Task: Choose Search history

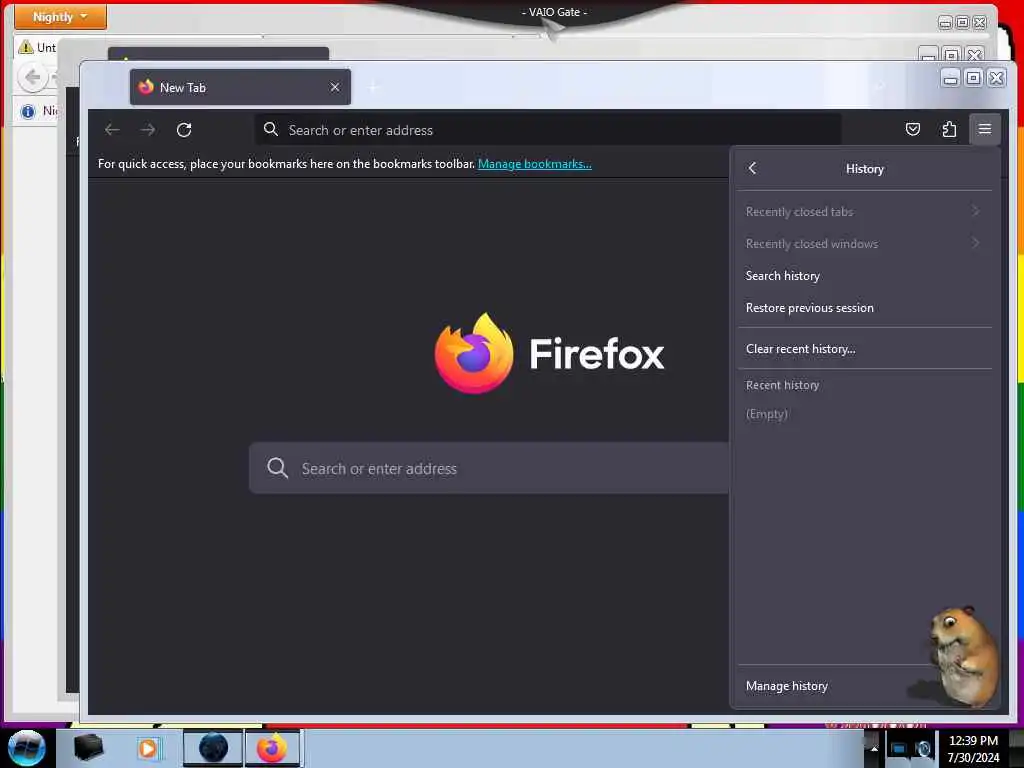Action: tap(864, 276)
